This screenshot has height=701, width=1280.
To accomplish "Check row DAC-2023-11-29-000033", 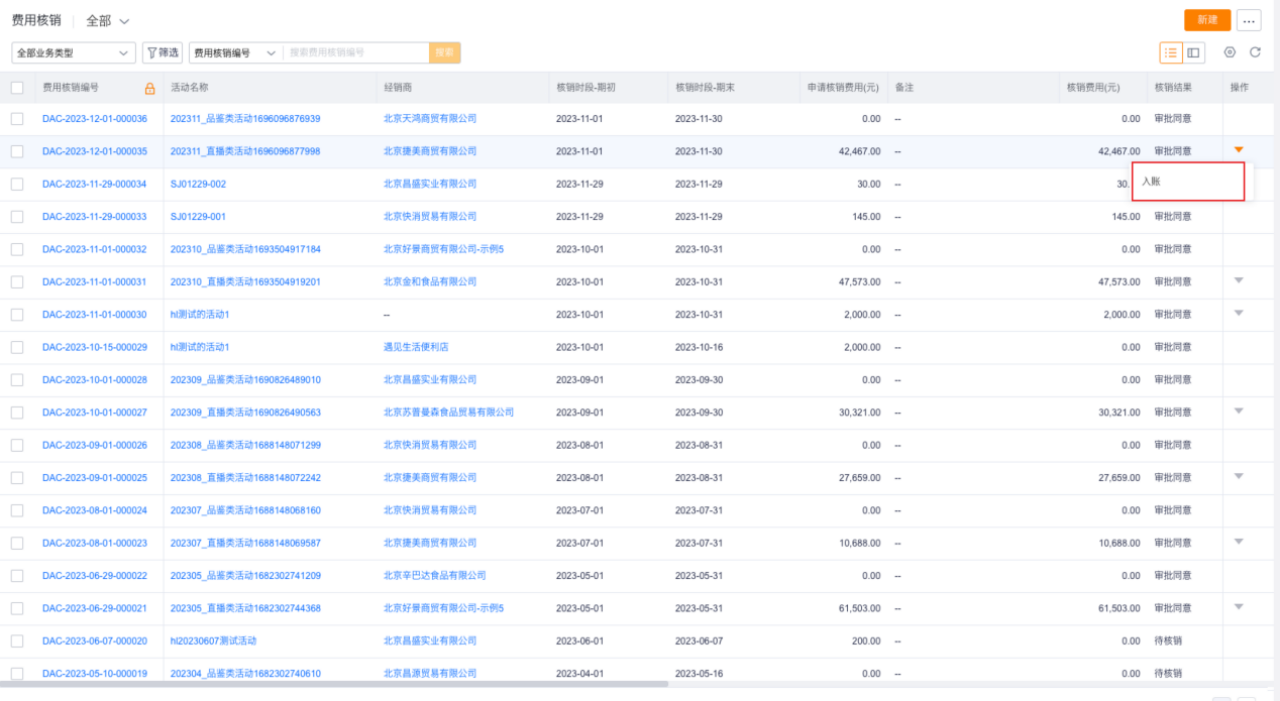I will [17, 217].
